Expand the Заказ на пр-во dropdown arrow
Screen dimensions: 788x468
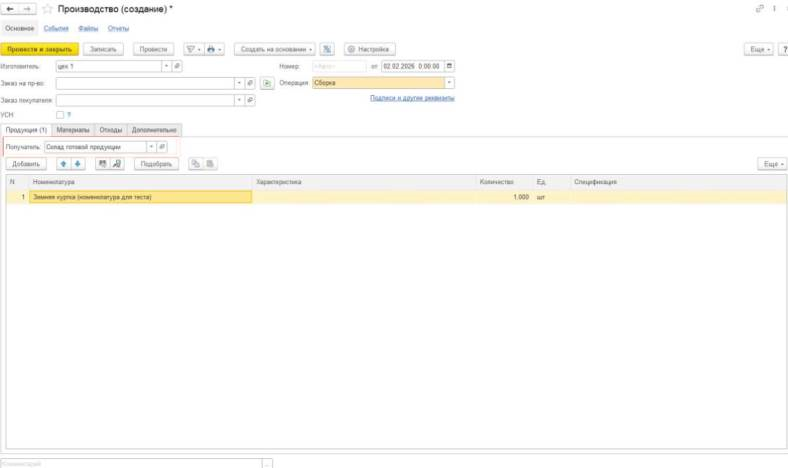[239, 83]
